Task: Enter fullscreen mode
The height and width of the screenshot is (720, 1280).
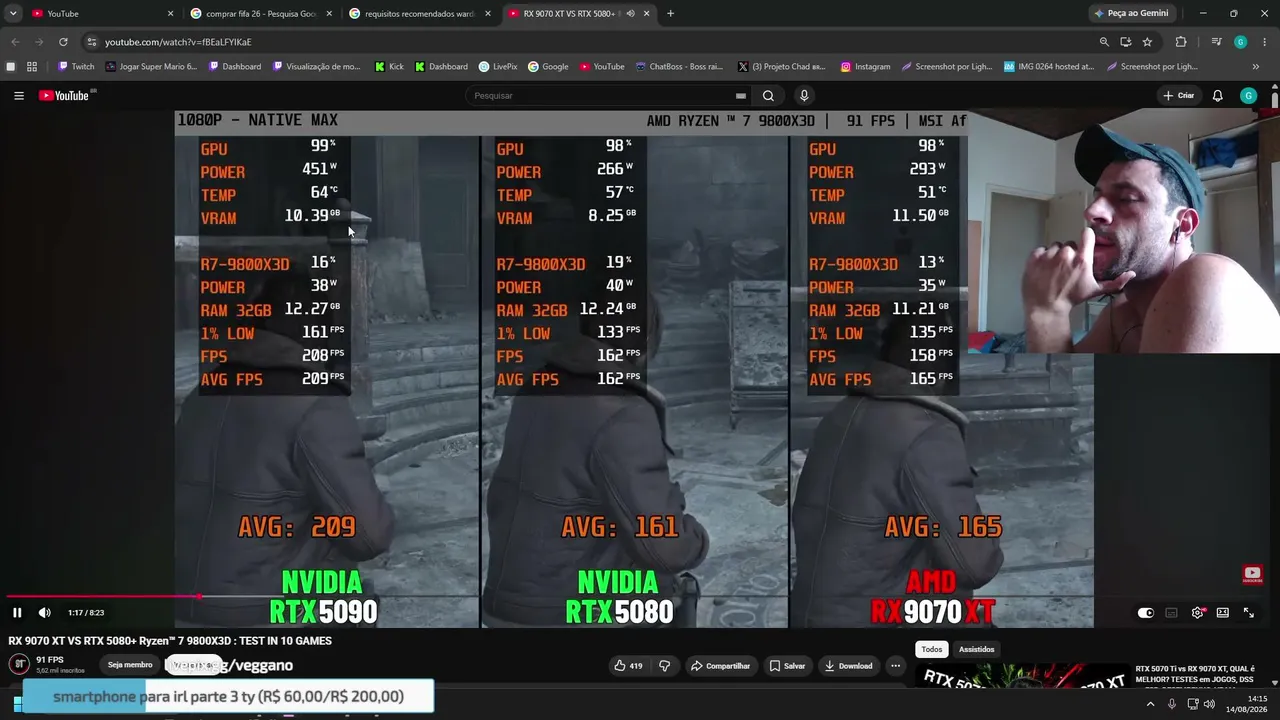Action: [1249, 613]
